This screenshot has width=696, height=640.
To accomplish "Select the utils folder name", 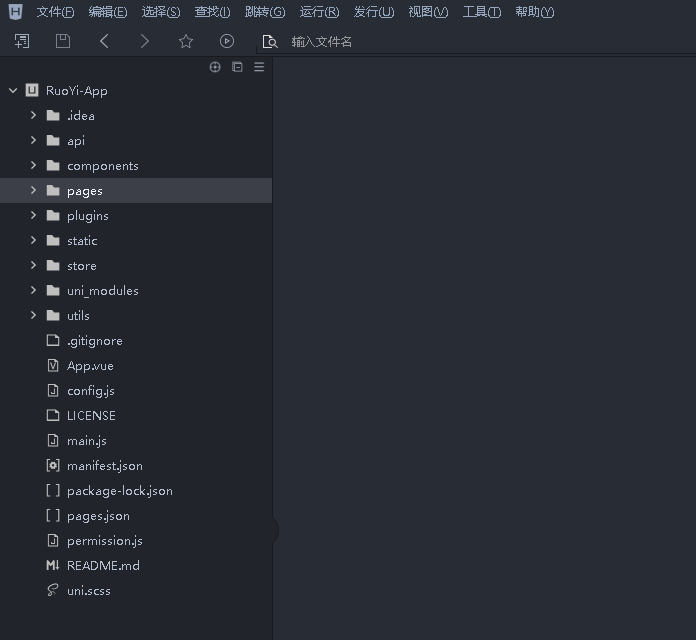I will (78, 316).
